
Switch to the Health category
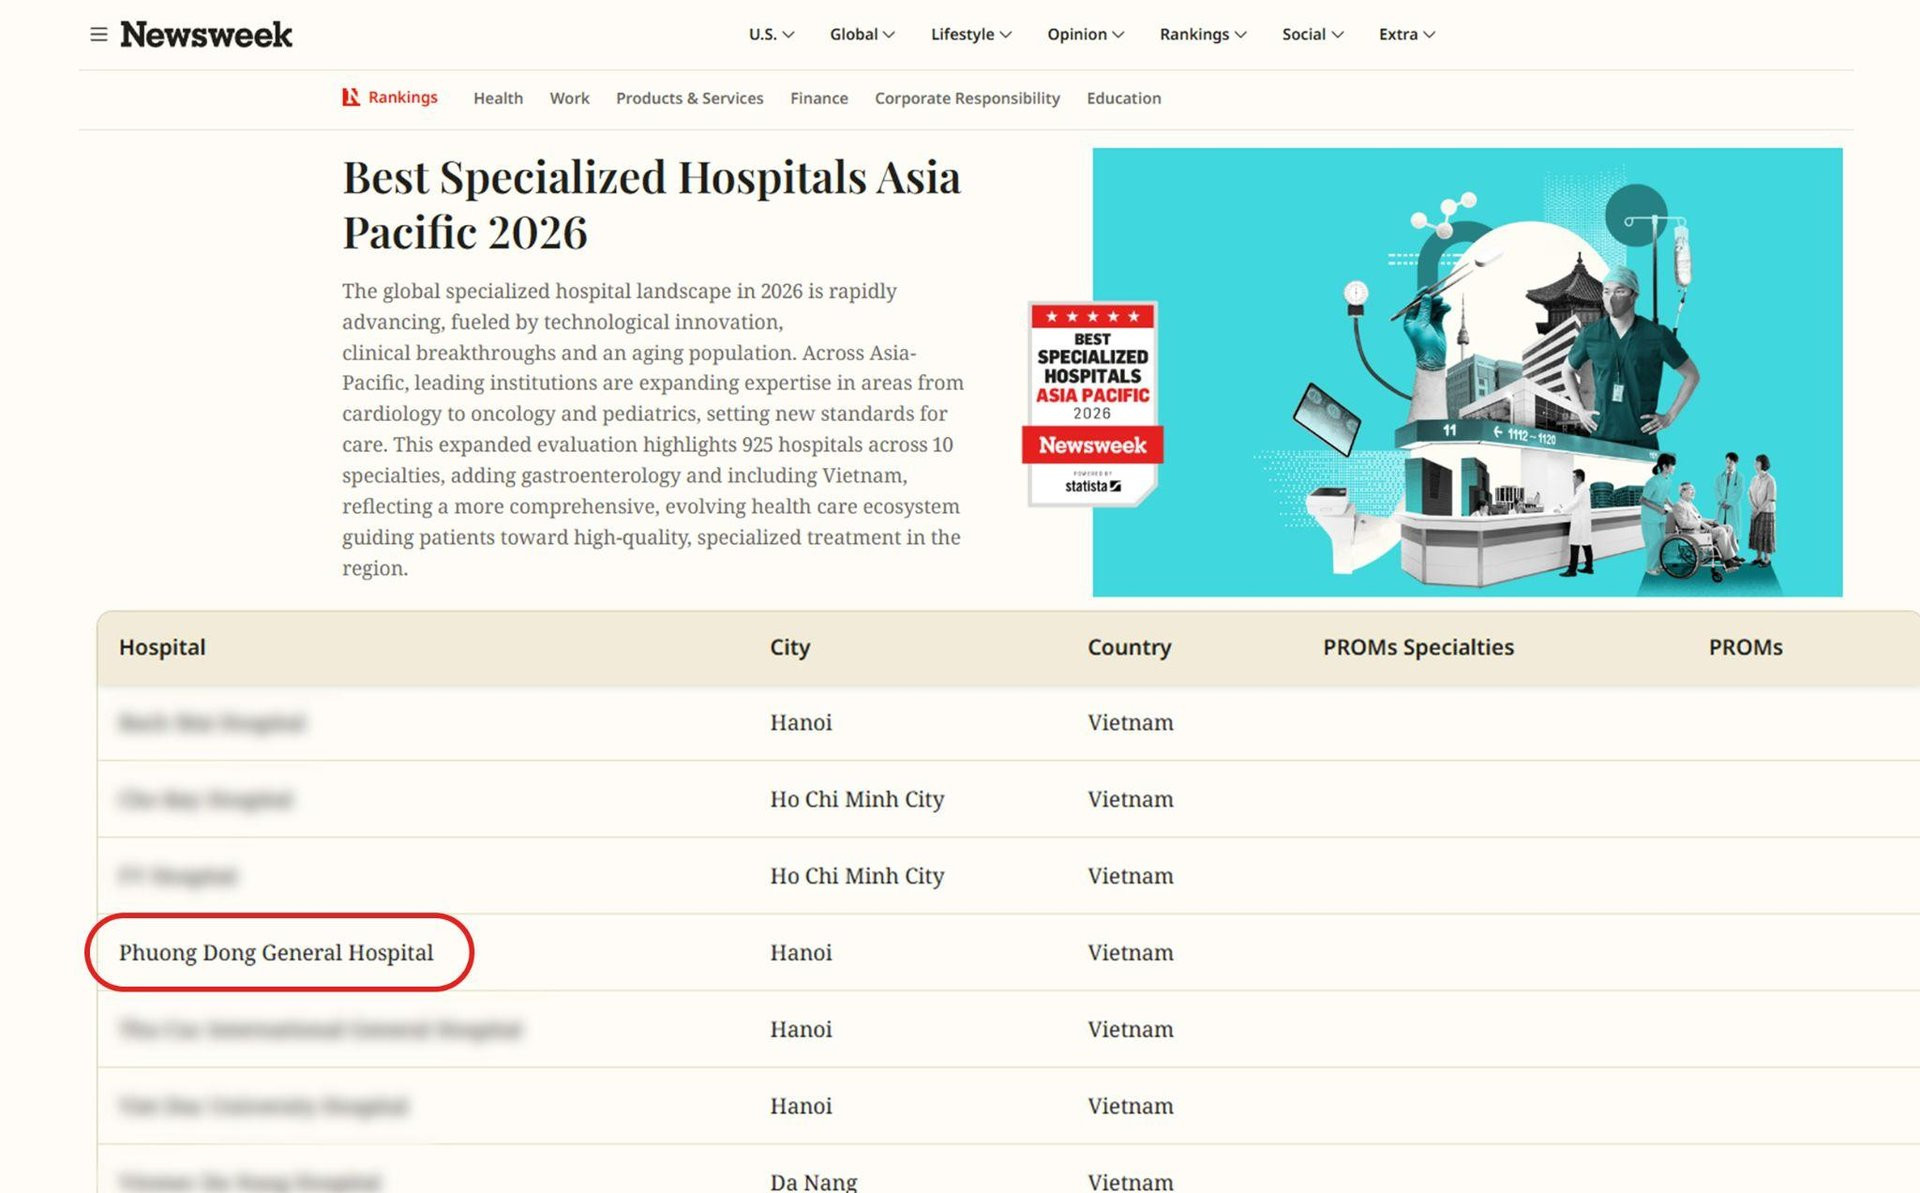coord(498,98)
